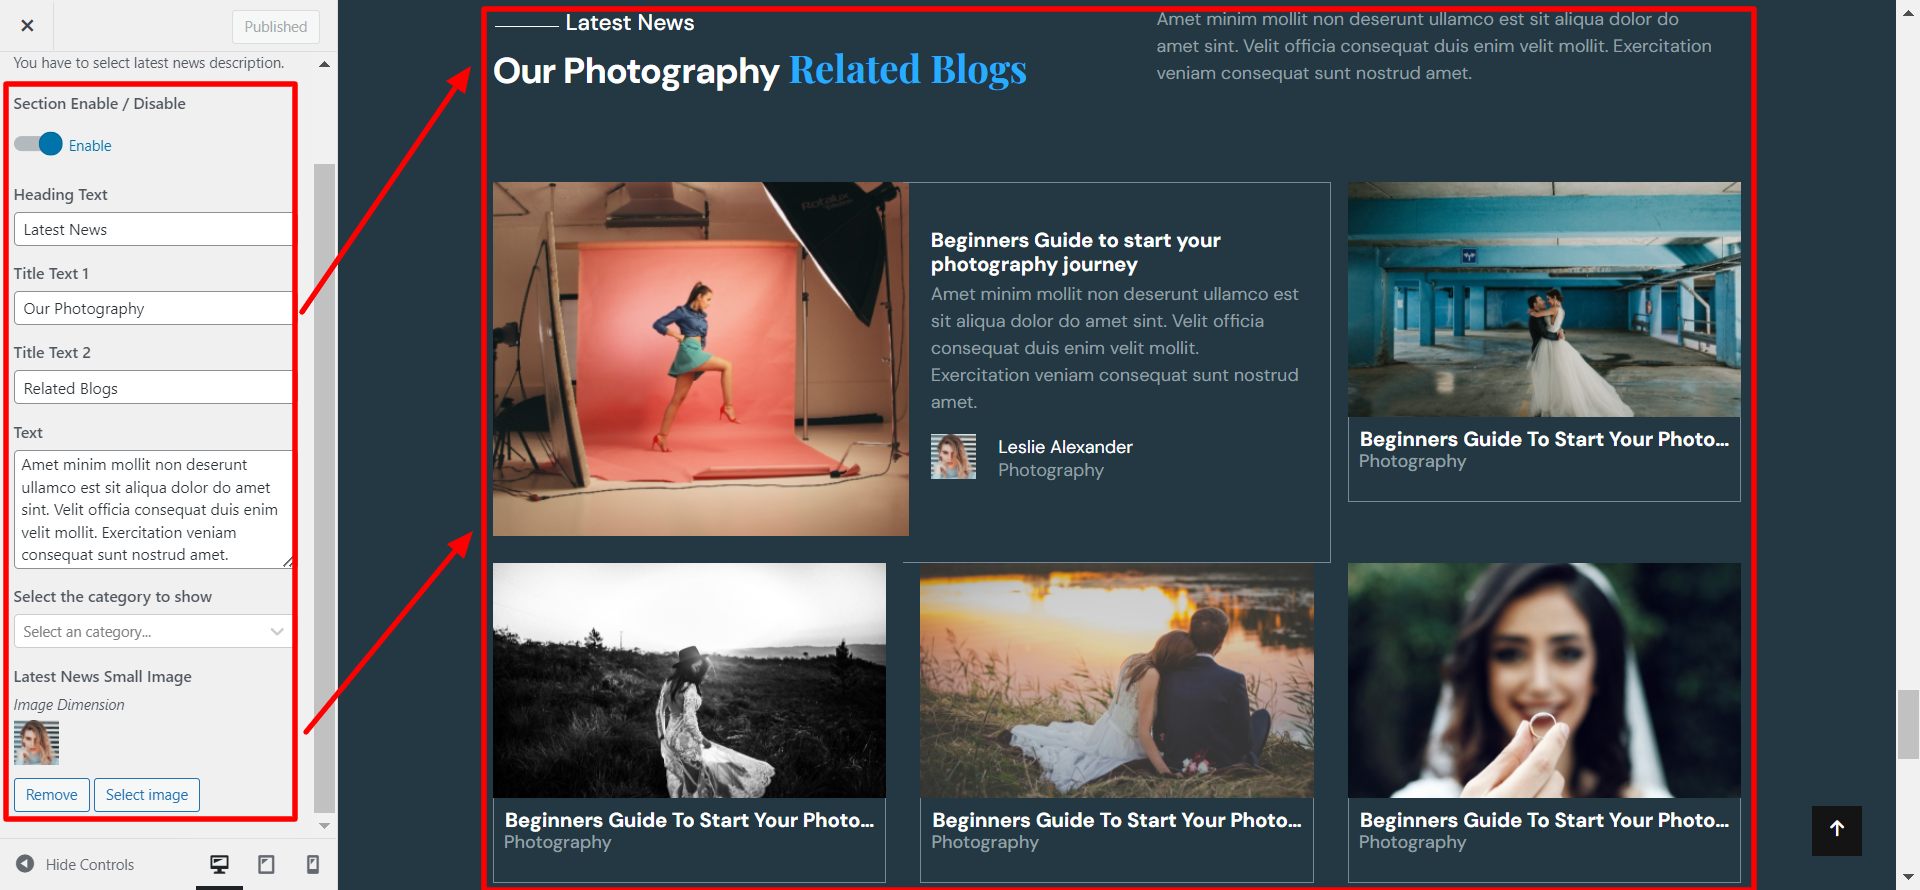Remove the selected small image
This screenshot has width=1920, height=890.
pyautogui.click(x=51, y=795)
